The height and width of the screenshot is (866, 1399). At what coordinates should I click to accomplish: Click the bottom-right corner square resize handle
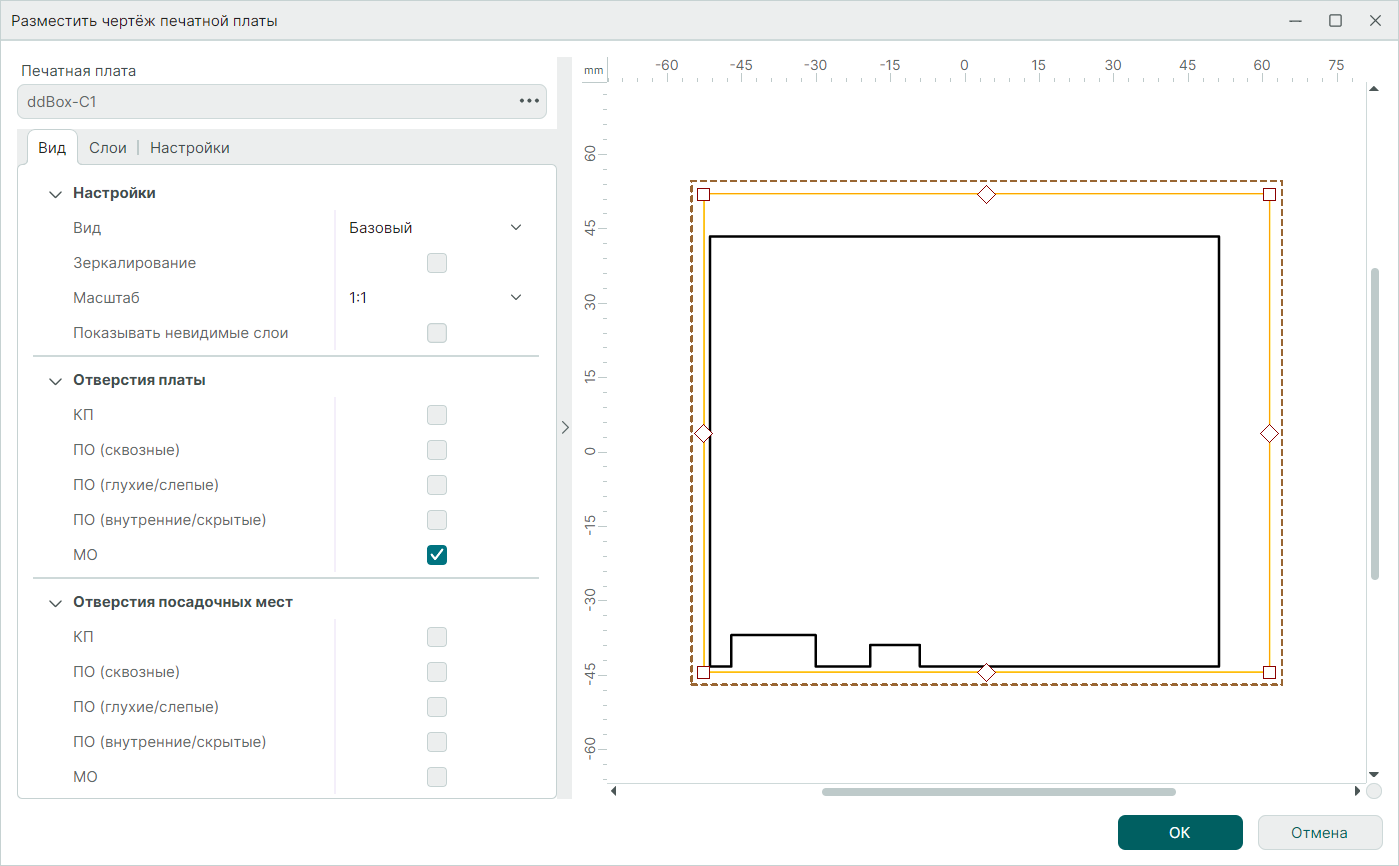[x=1269, y=672]
